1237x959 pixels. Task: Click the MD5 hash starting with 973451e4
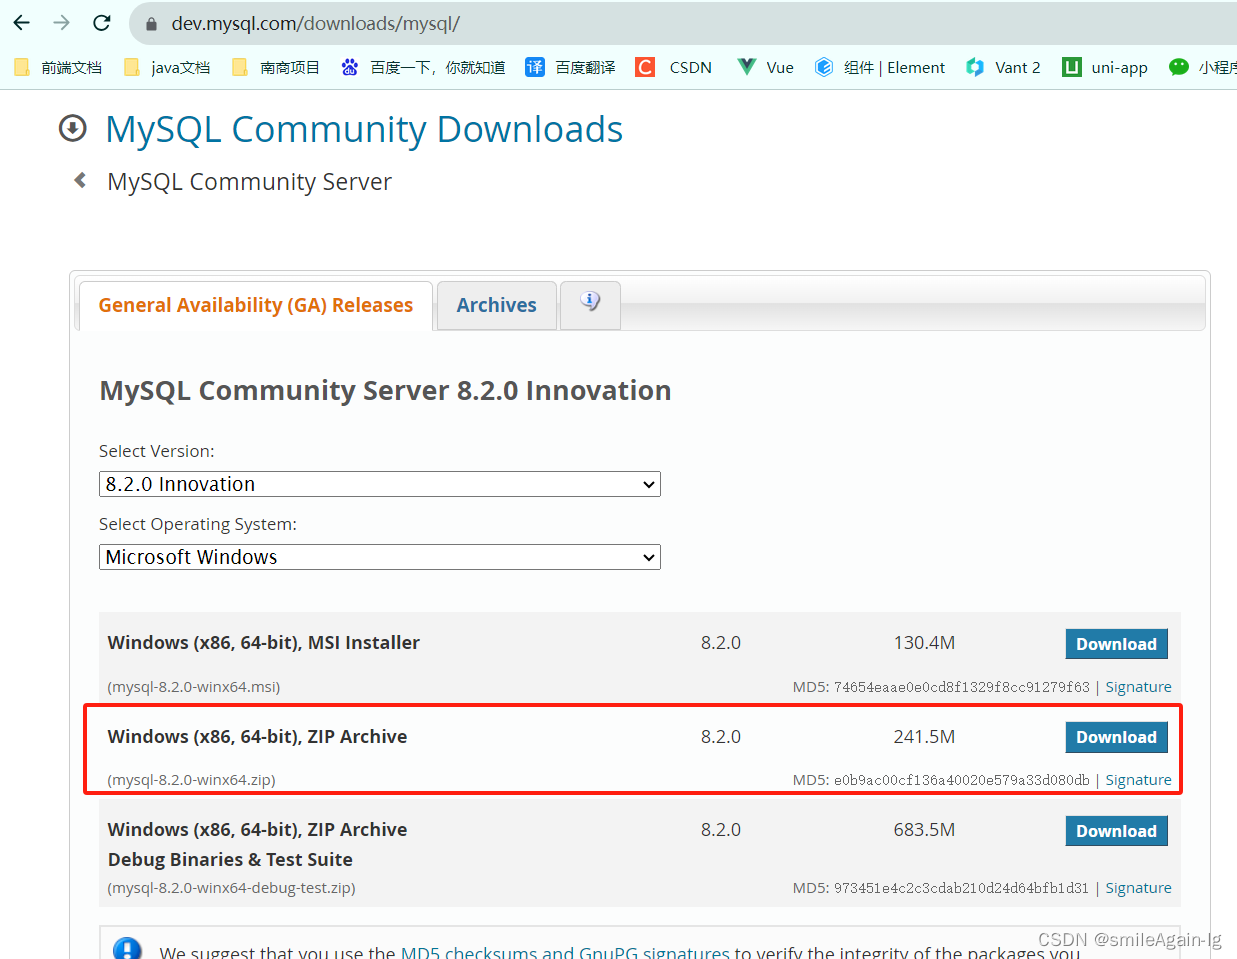pos(961,888)
